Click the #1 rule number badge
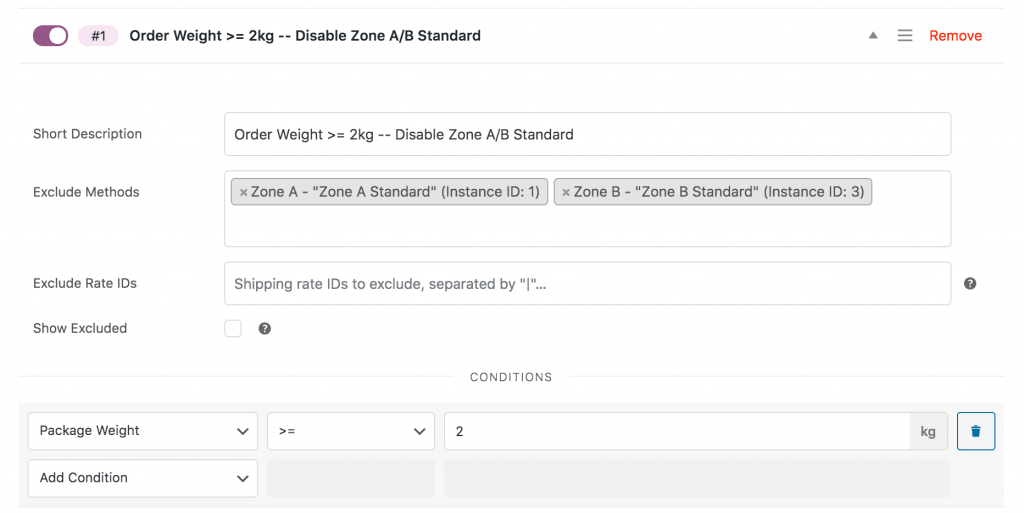This screenshot has height=513, width=1024. click(x=98, y=36)
